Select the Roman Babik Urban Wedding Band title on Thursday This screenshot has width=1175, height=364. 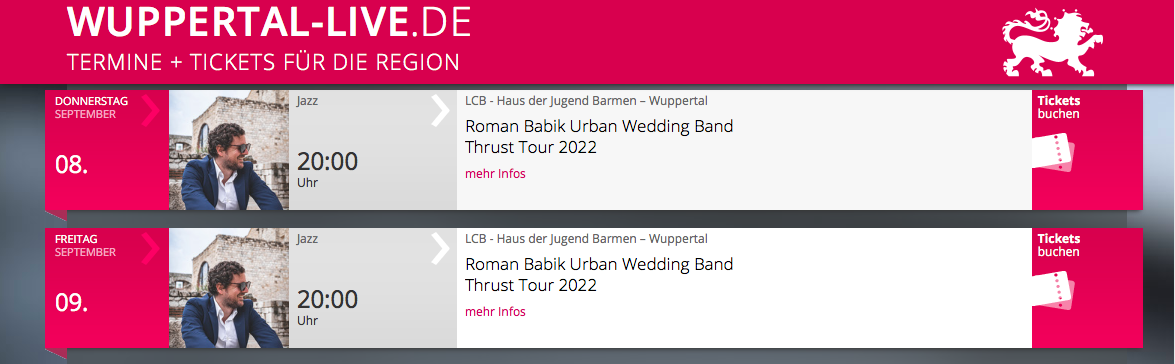tap(599, 126)
